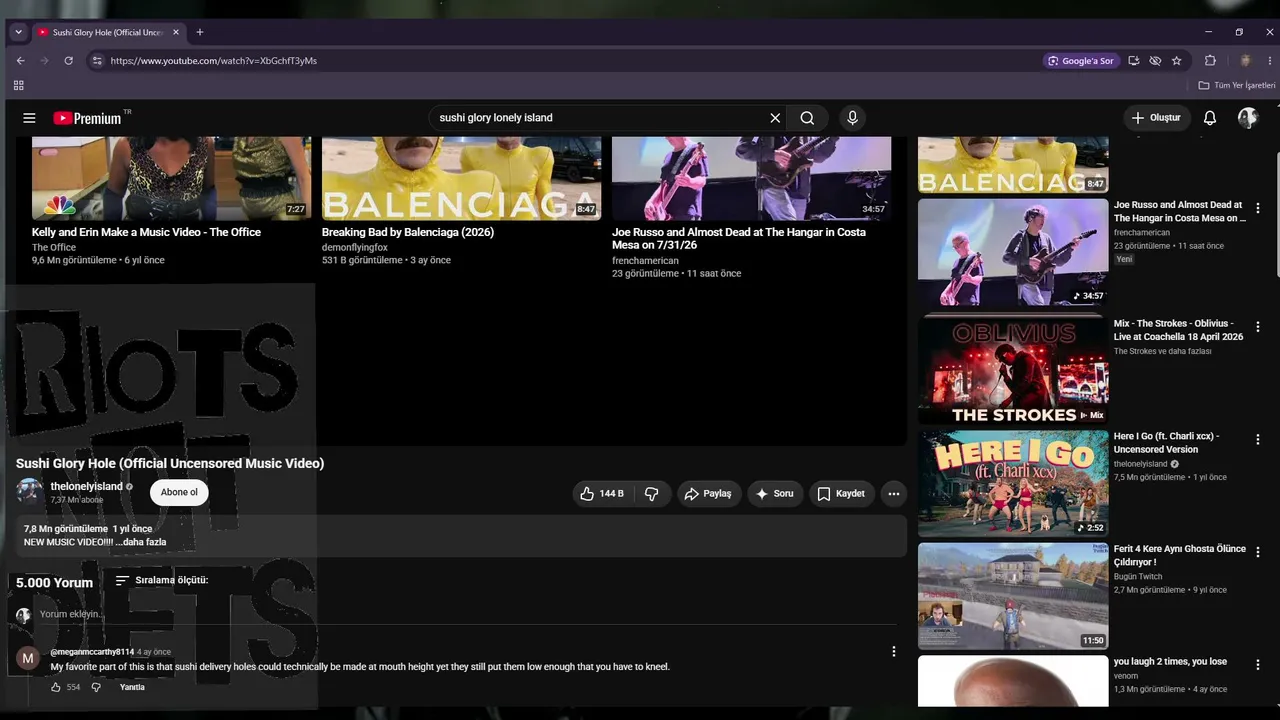Focus the Yorum ekleyin comment field
Viewport: 1280px width, 720px height.
[468, 614]
